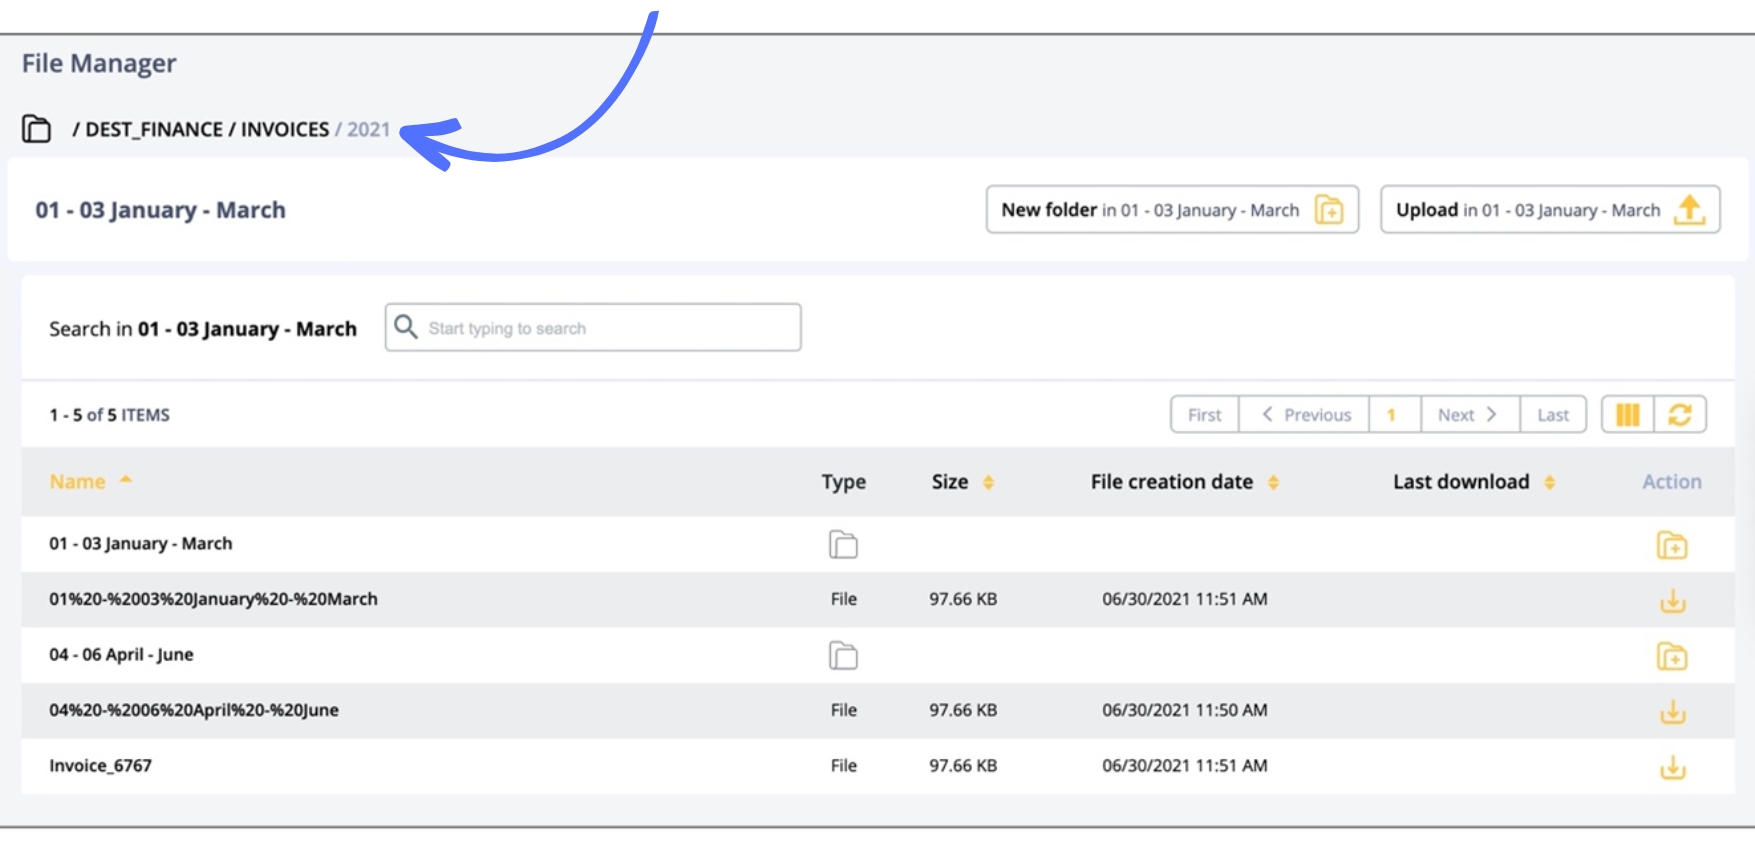The height and width of the screenshot is (861, 1755).
Task: Click the root folder icon in breadcrumb
Action: coord(37,129)
